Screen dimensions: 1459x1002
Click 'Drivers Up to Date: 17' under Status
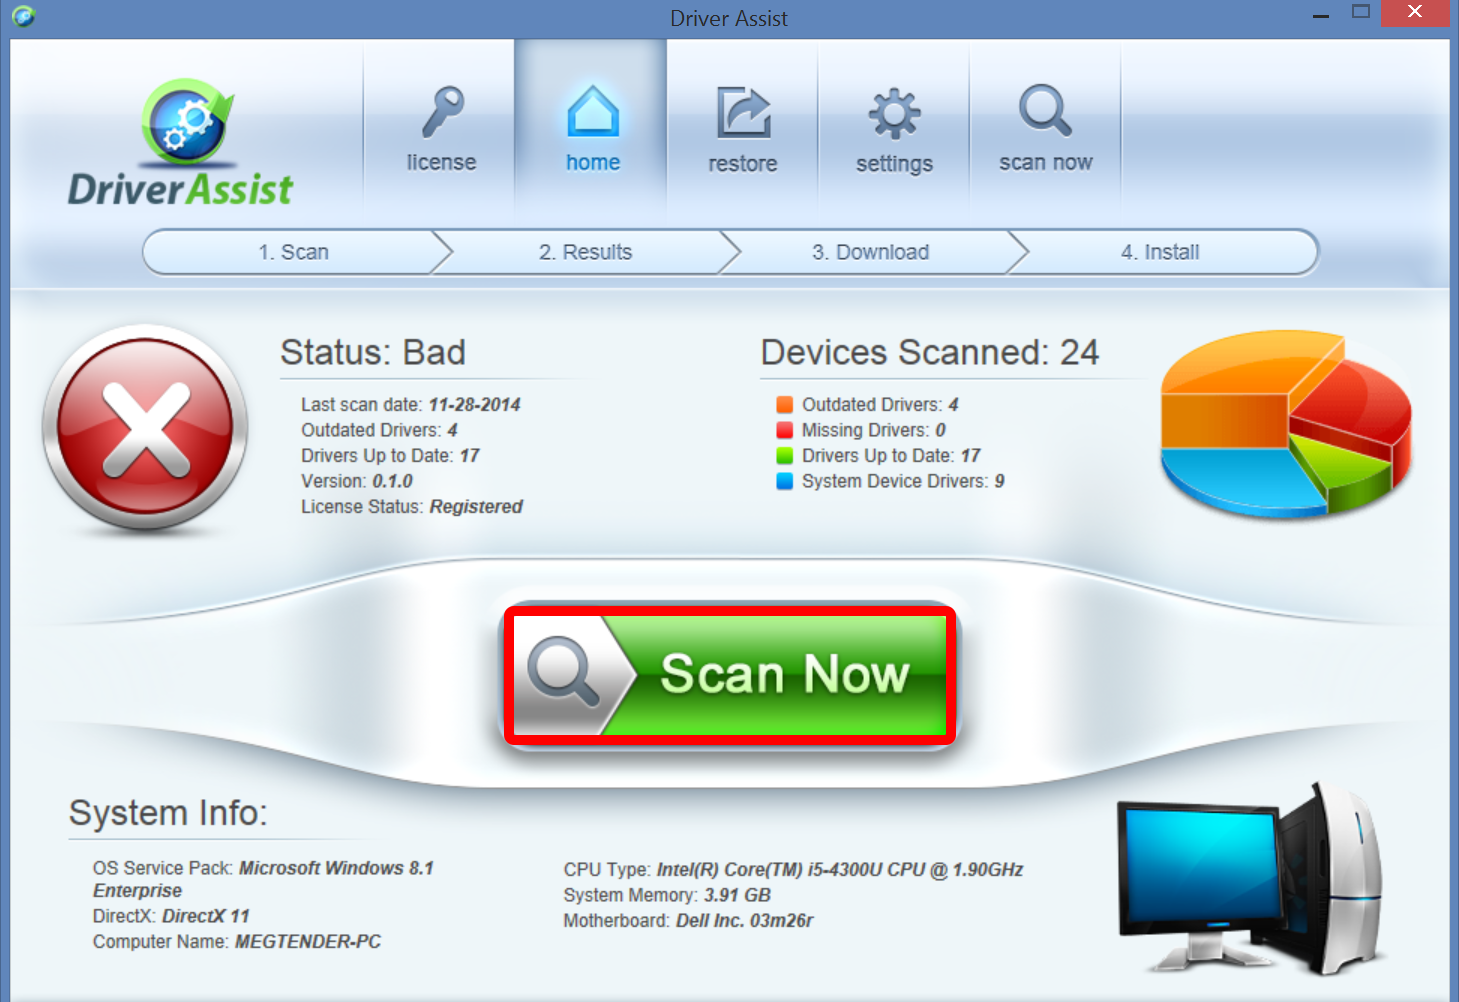click(x=391, y=456)
